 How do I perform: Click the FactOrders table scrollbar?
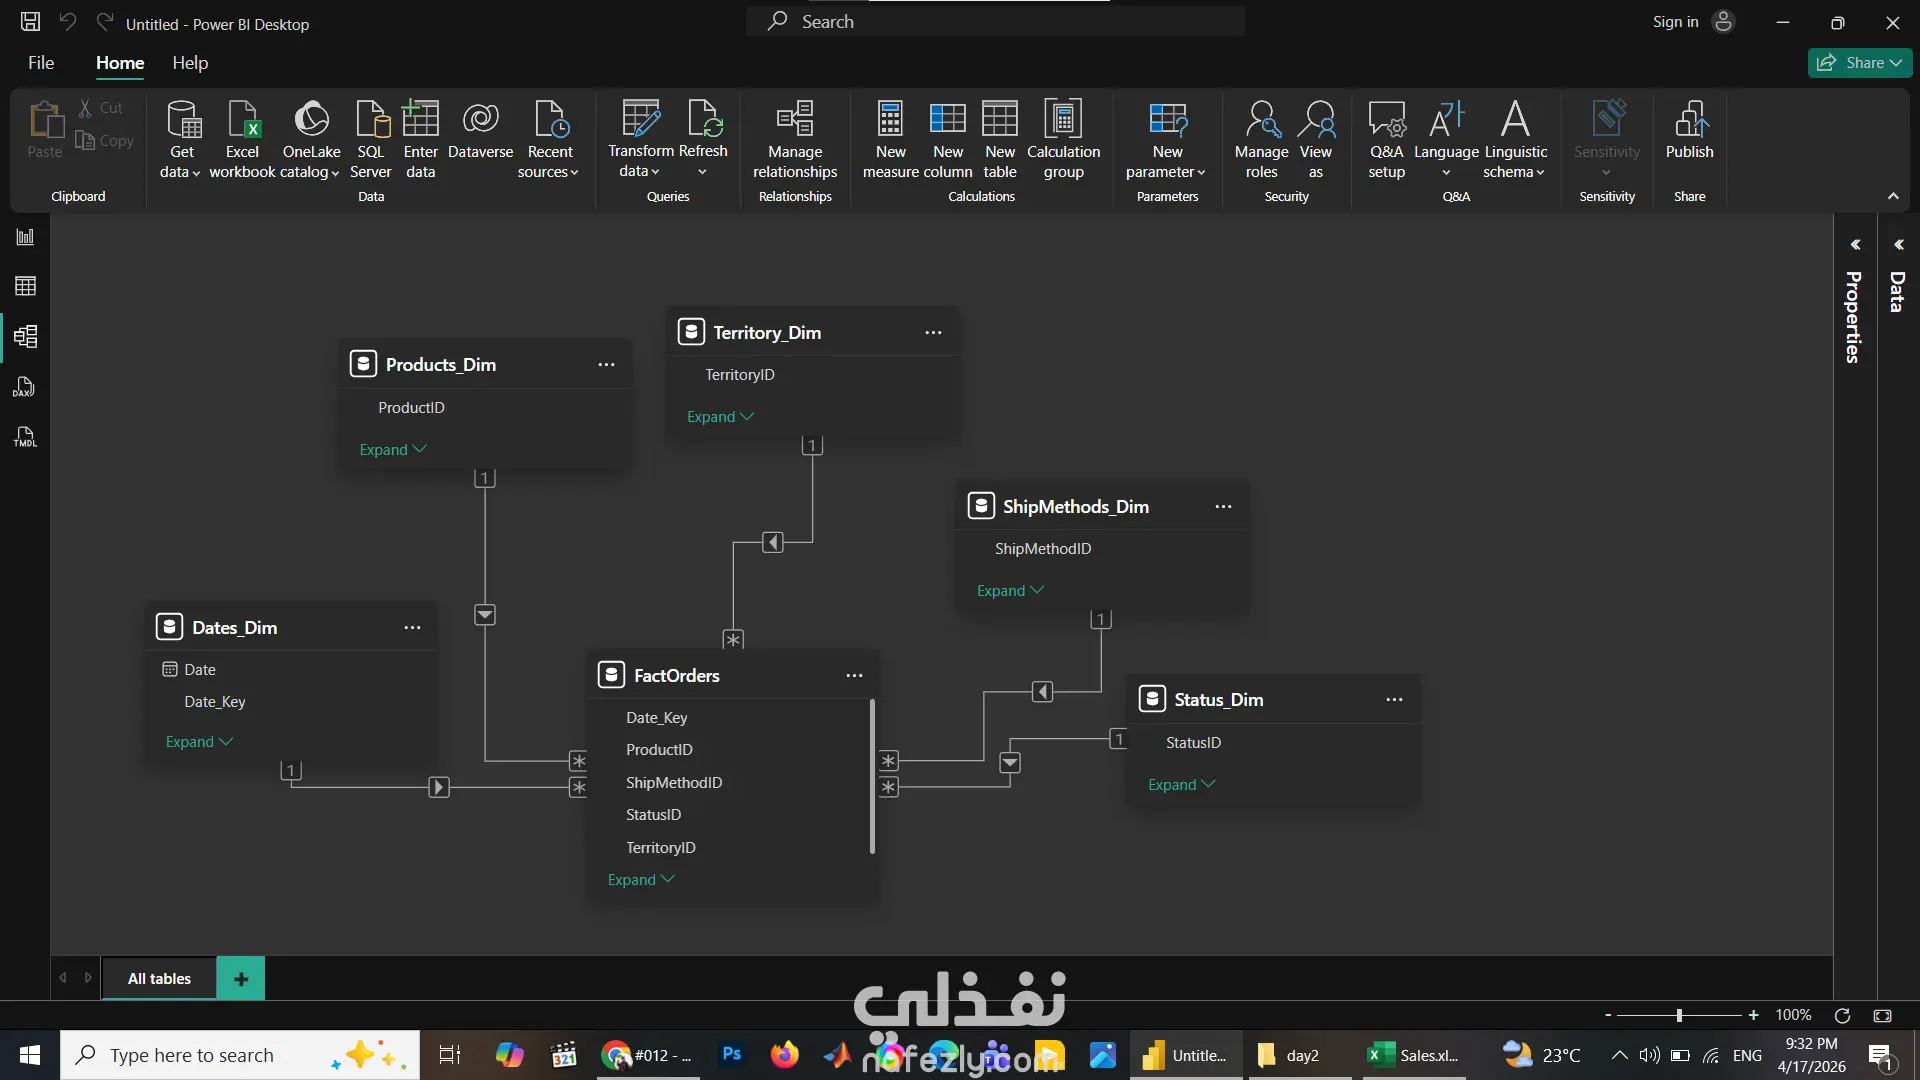point(872,776)
